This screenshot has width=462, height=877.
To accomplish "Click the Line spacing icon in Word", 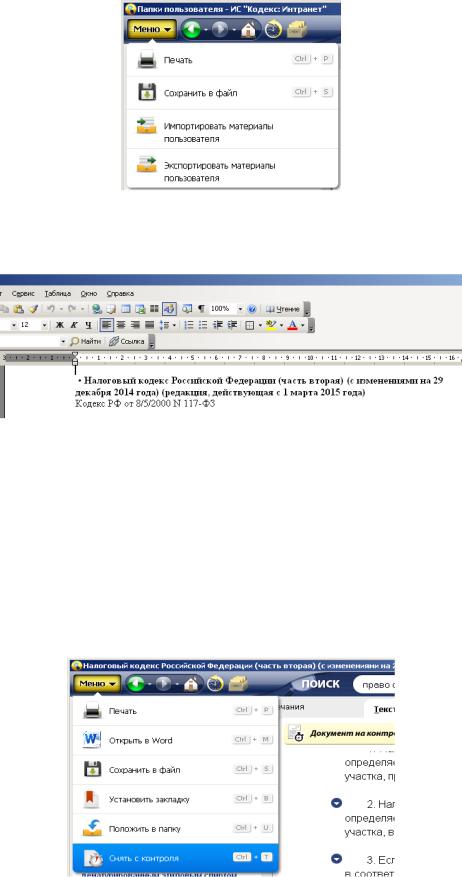I will (x=164, y=325).
